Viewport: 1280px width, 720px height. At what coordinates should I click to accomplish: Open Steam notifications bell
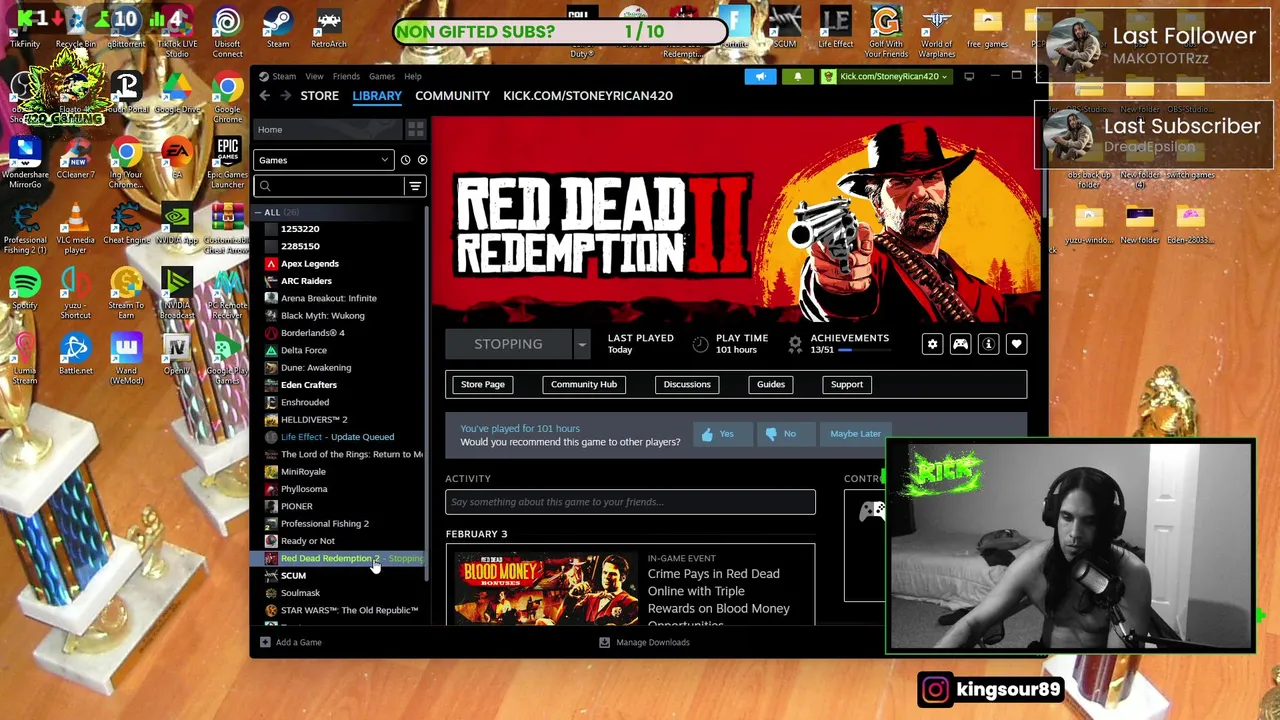(798, 76)
